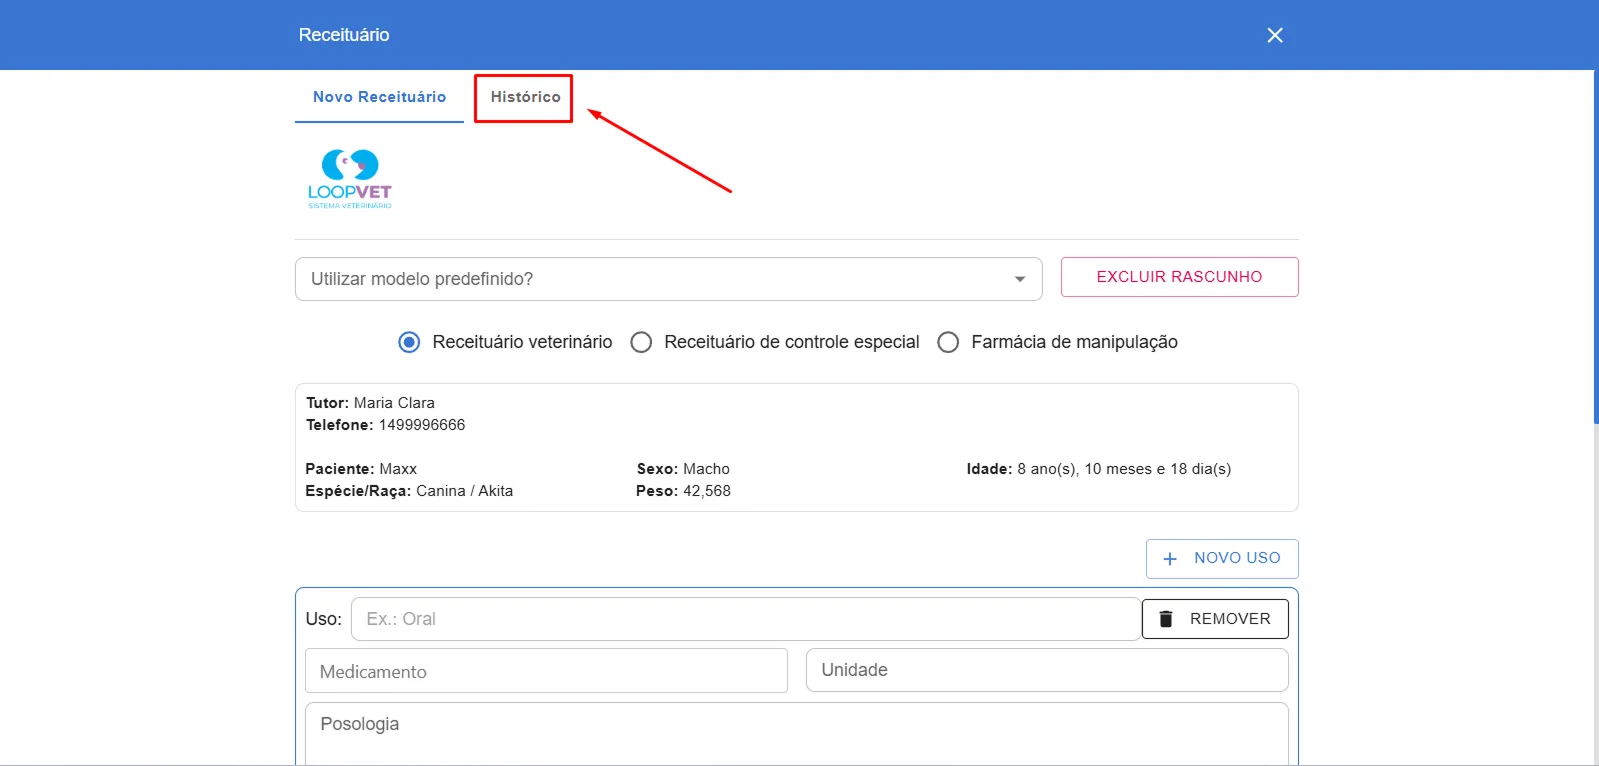Click the Posologia text area
The image size is (1599, 766).
[x=796, y=734]
